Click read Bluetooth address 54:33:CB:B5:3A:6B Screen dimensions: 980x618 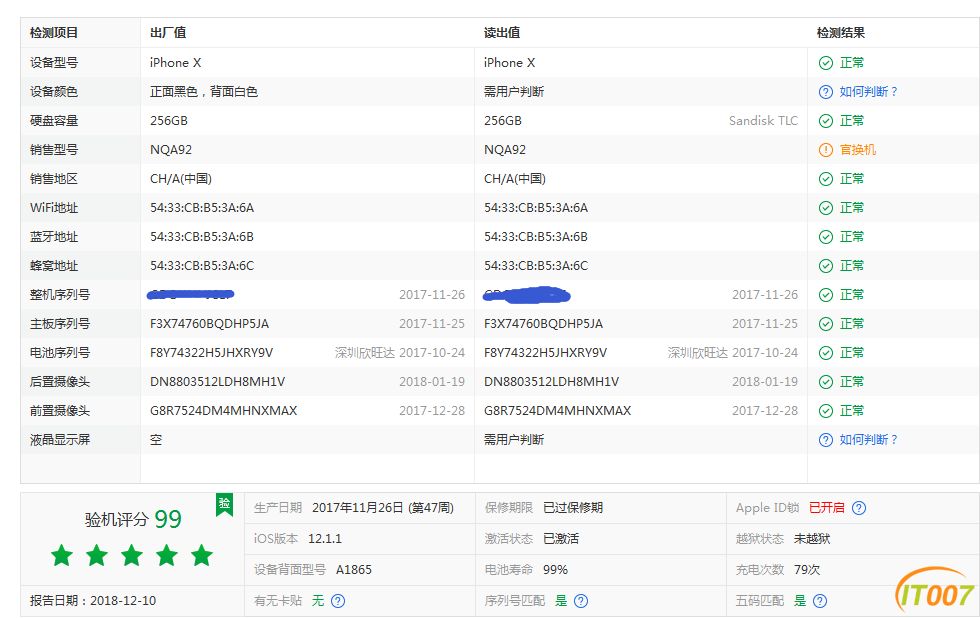click(x=536, y=237)
